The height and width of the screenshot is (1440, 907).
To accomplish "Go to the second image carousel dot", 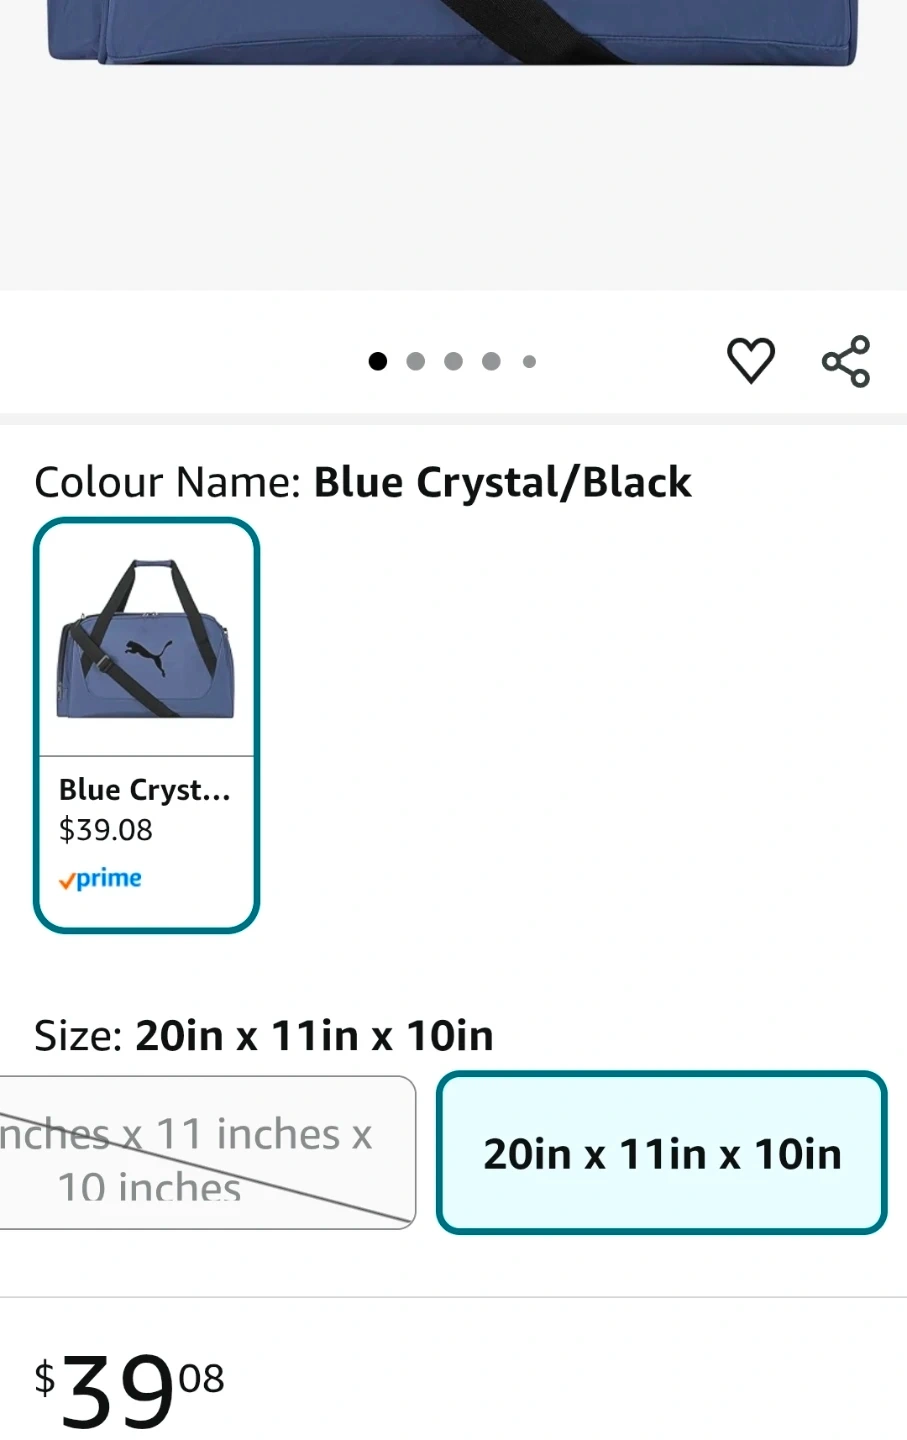I will coord(416,361).
